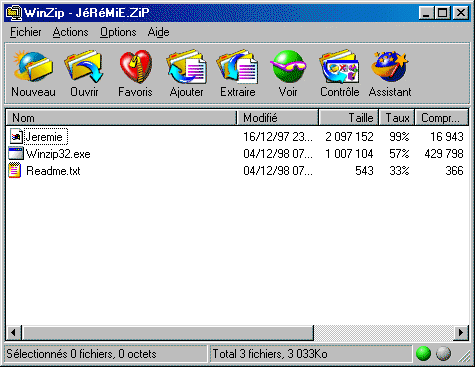Open the Options menu
The height and width of the screenshot is (367, 475).
(x=118, y=32)
